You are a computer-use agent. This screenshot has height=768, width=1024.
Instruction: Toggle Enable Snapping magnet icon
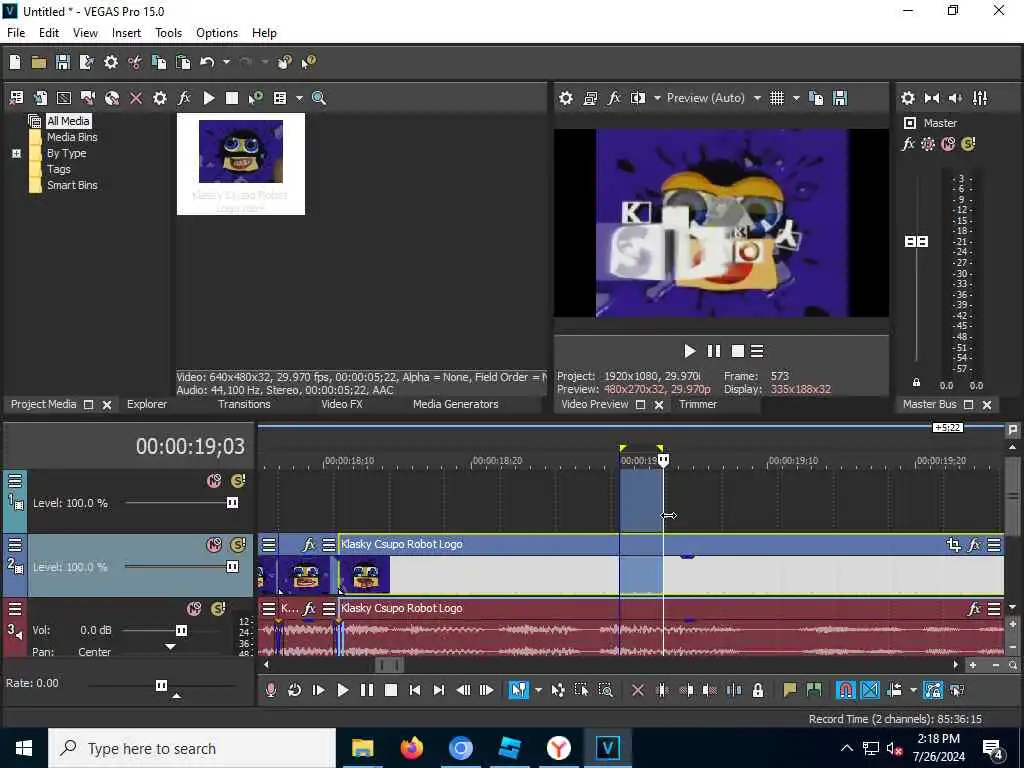tap(846, 690)
